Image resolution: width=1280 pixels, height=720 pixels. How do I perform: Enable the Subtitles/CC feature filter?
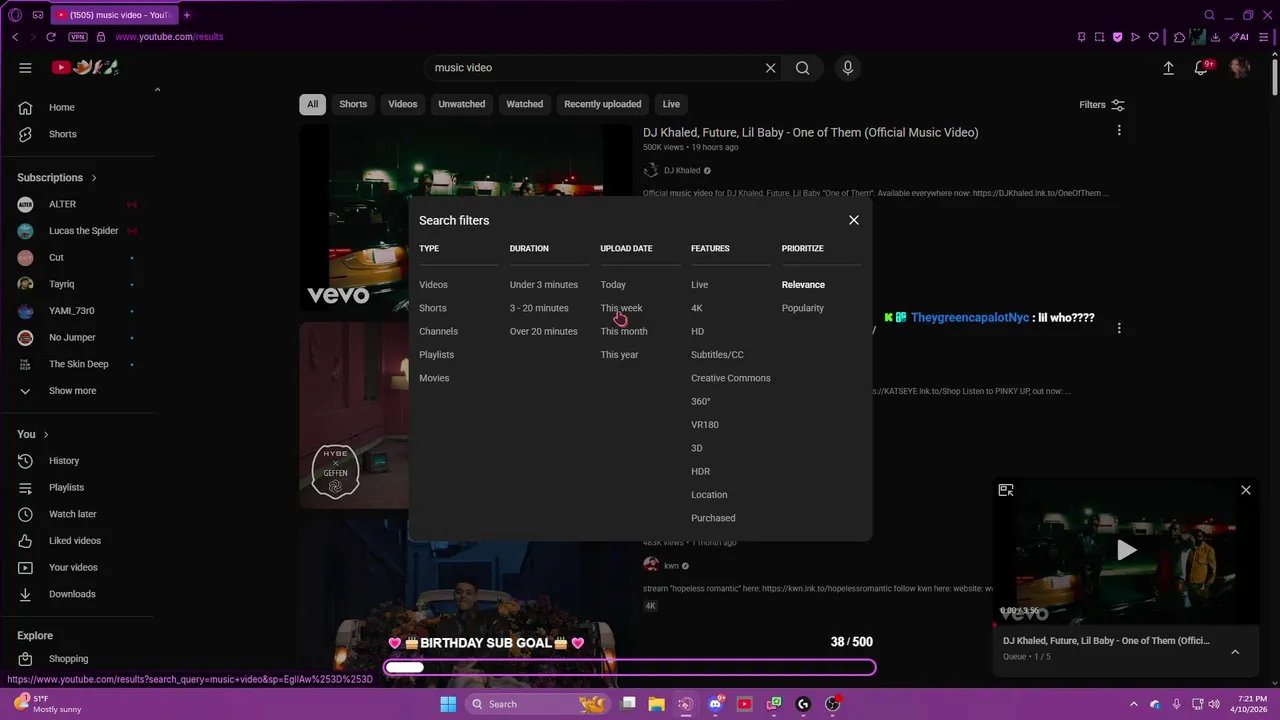717,355
